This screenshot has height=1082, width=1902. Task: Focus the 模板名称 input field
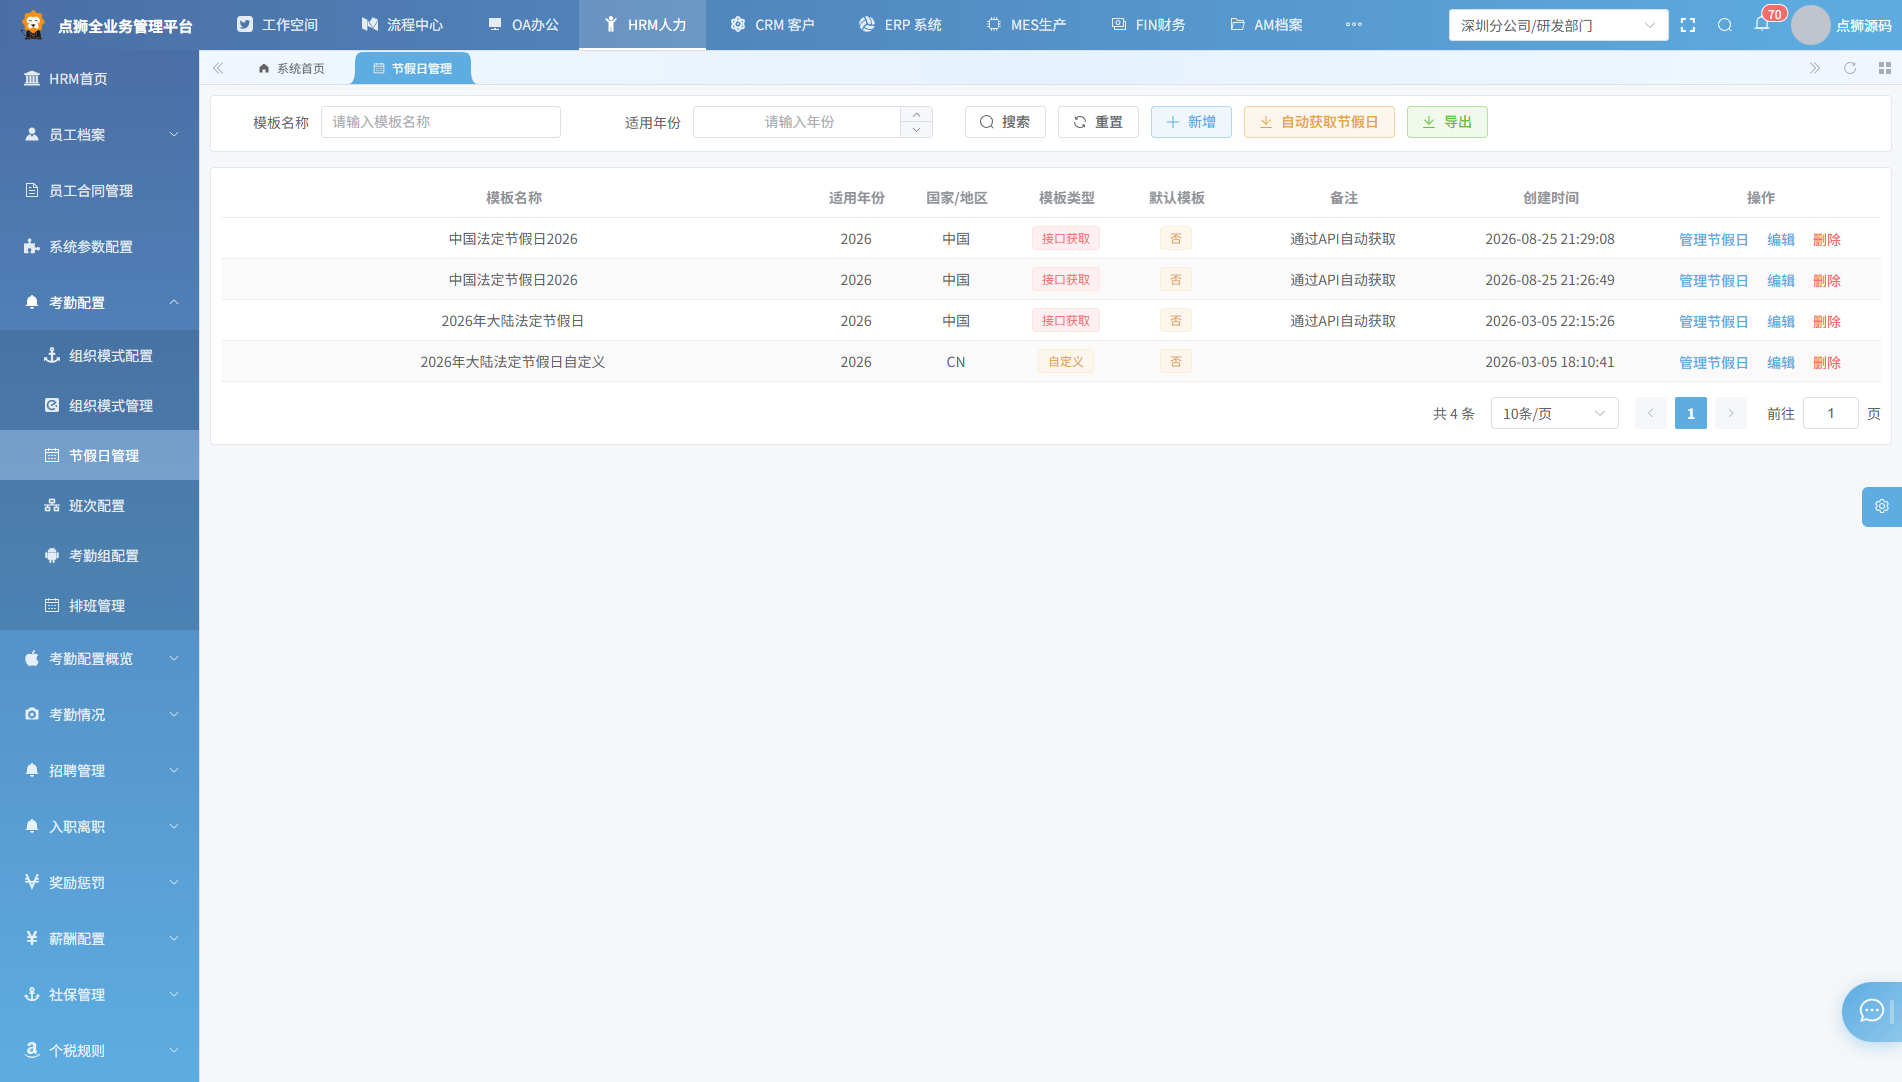441,122
